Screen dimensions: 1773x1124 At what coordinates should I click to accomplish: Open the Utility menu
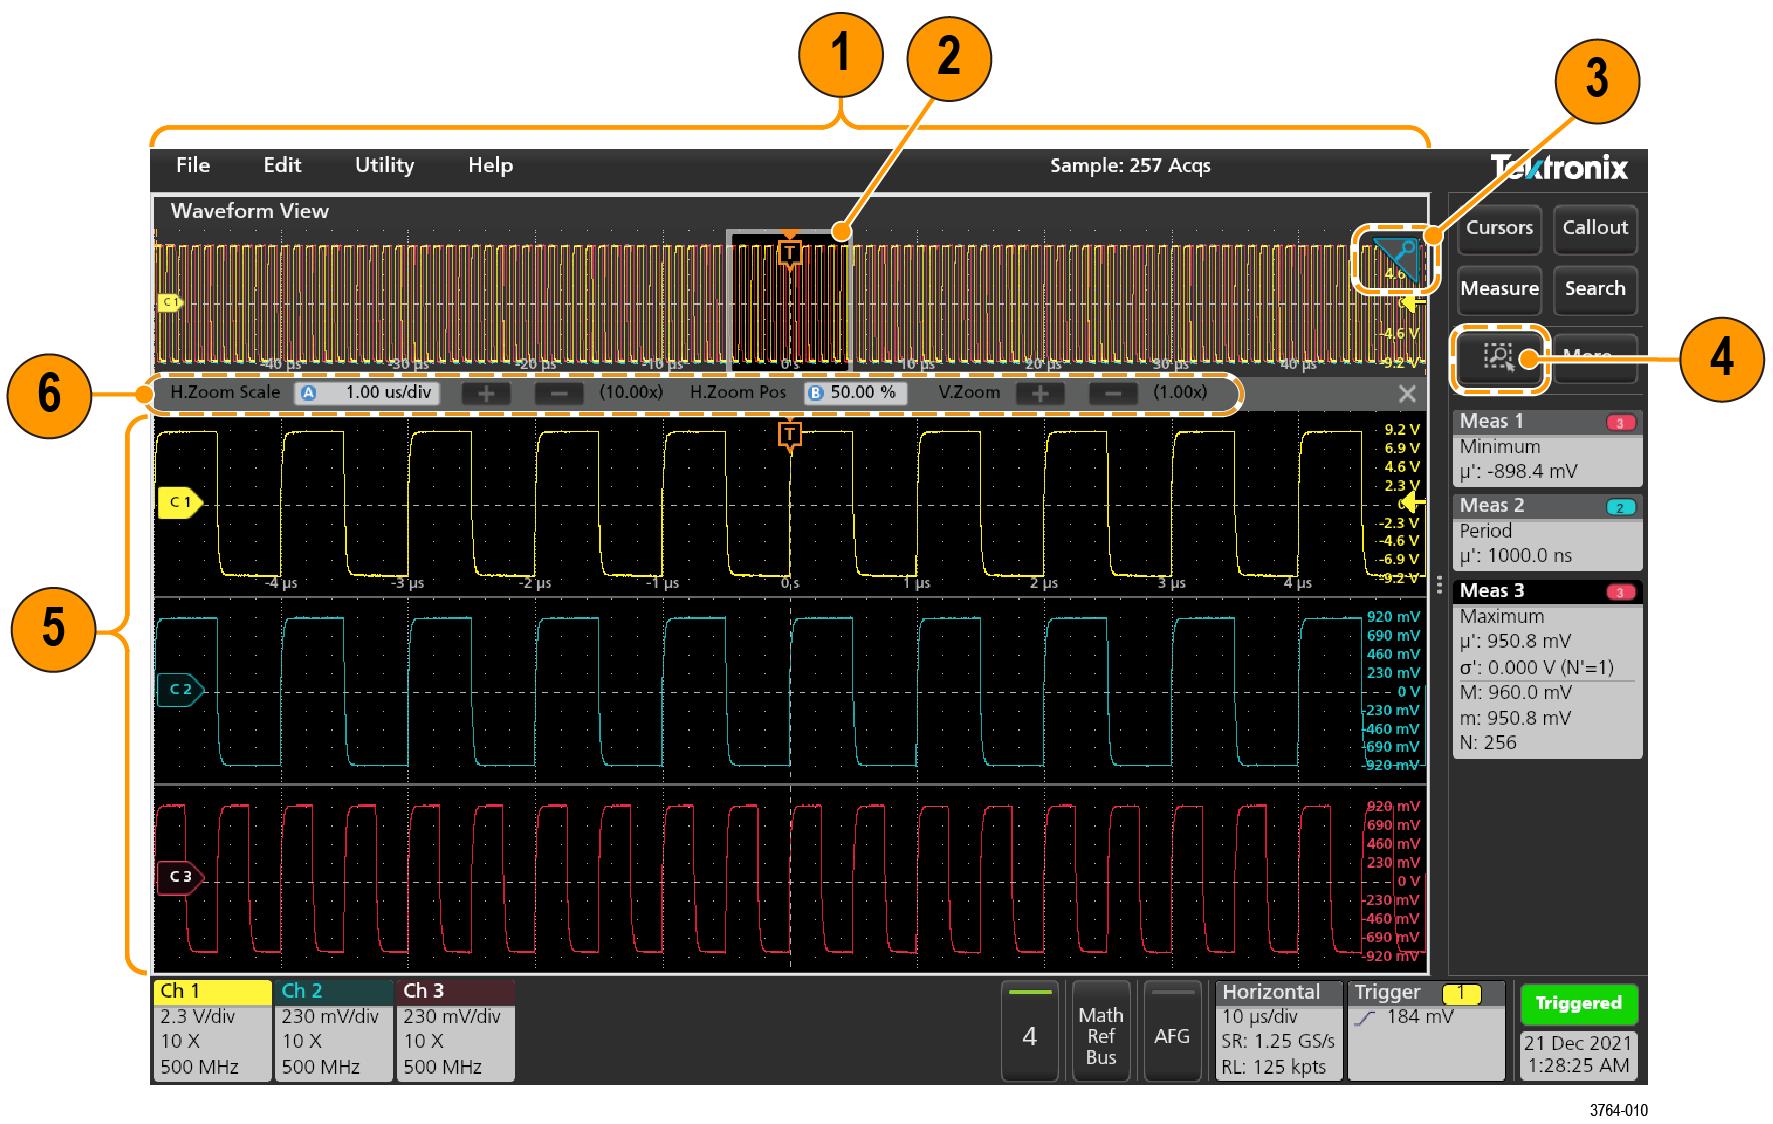pyautogui.click(x=384, y=166)
